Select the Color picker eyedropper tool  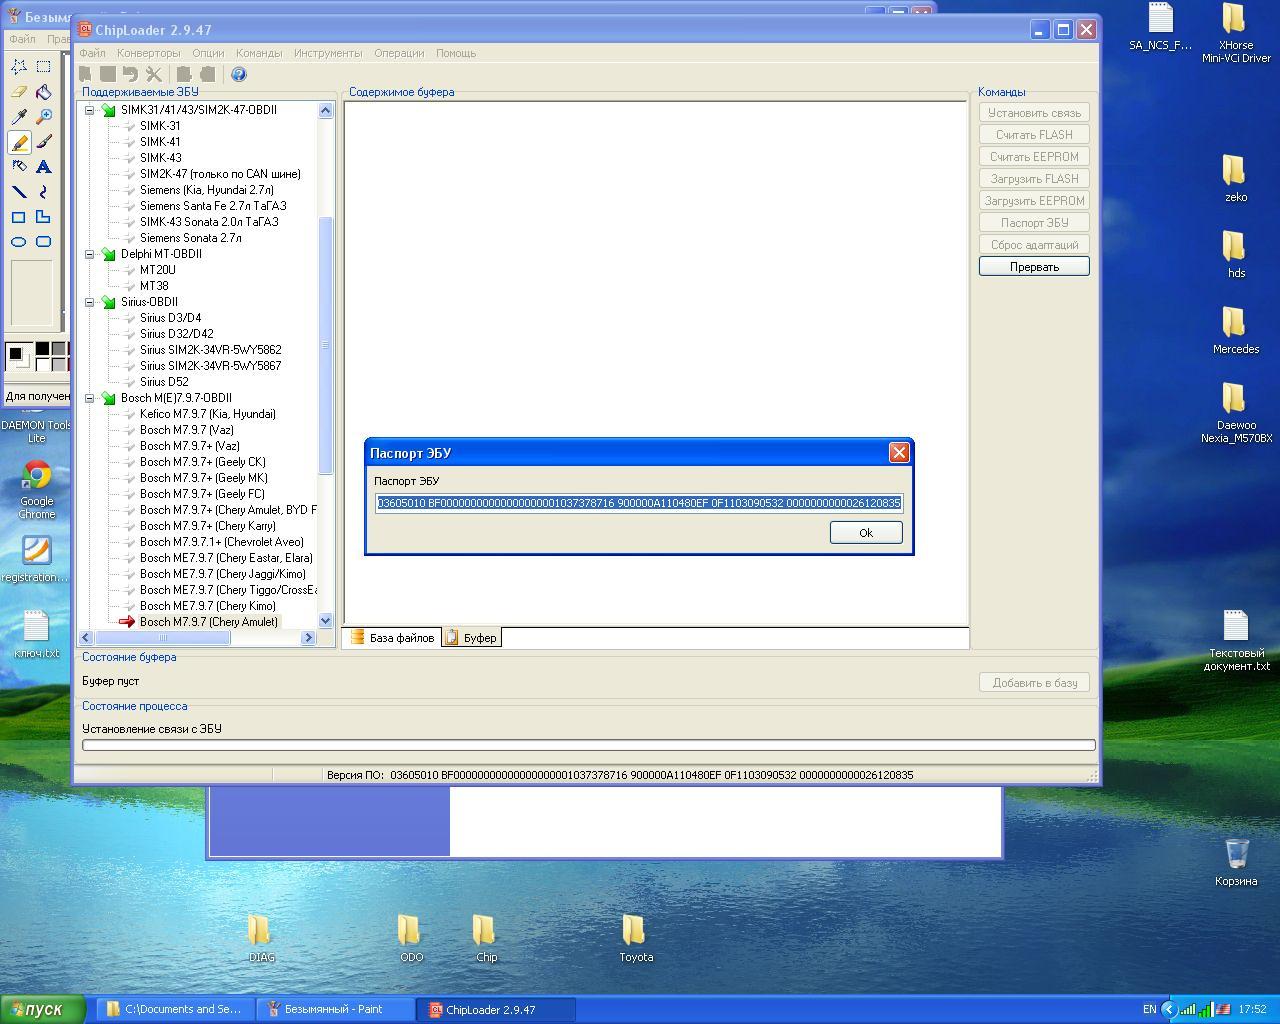point(18,117)
